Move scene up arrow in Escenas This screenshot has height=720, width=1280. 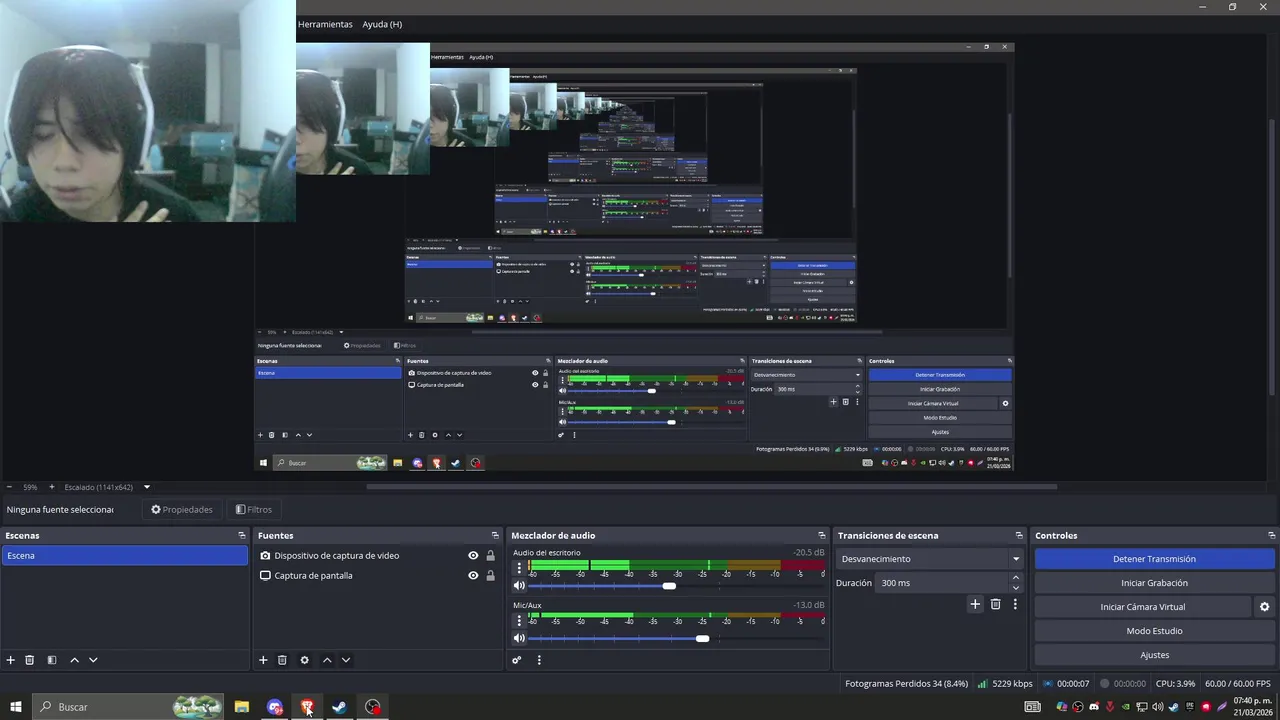coord(74,660)
